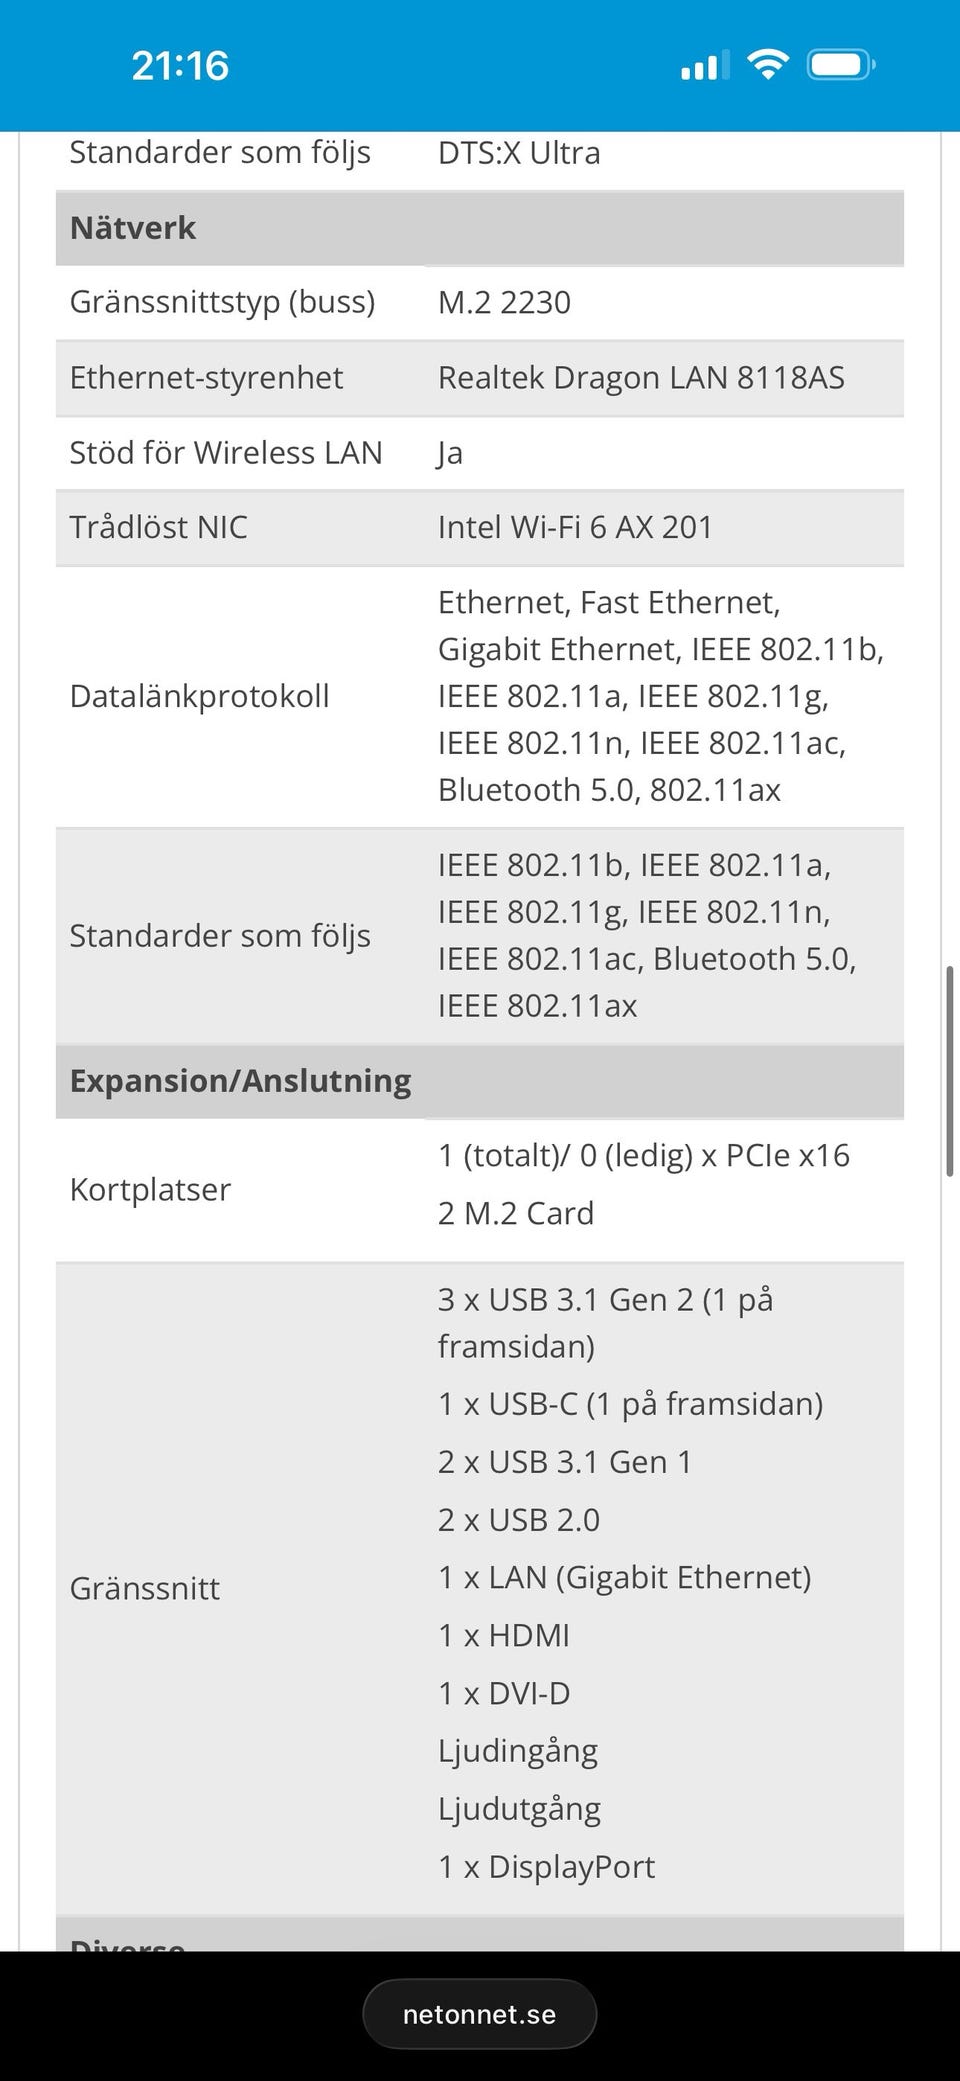Tap the DTS:X Ultra value

pyautogui.click(x=519, y=153)
